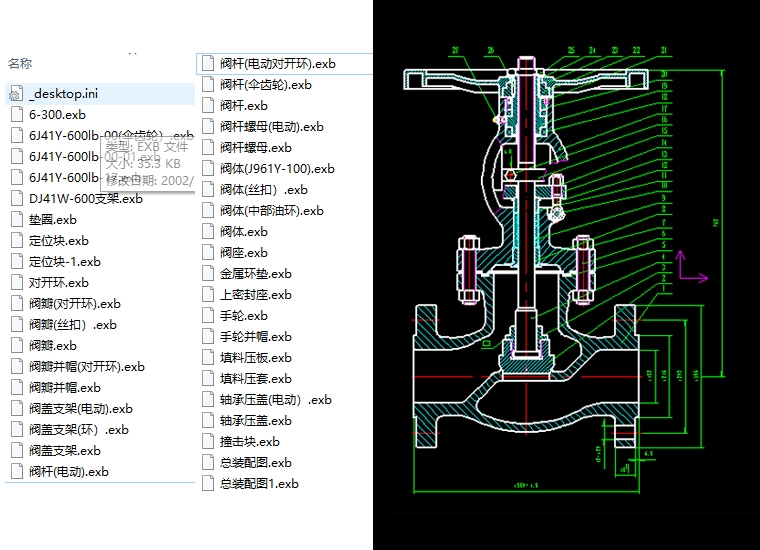
Task: Click the 撞击块.exb file icon
Action: point(208,442)
